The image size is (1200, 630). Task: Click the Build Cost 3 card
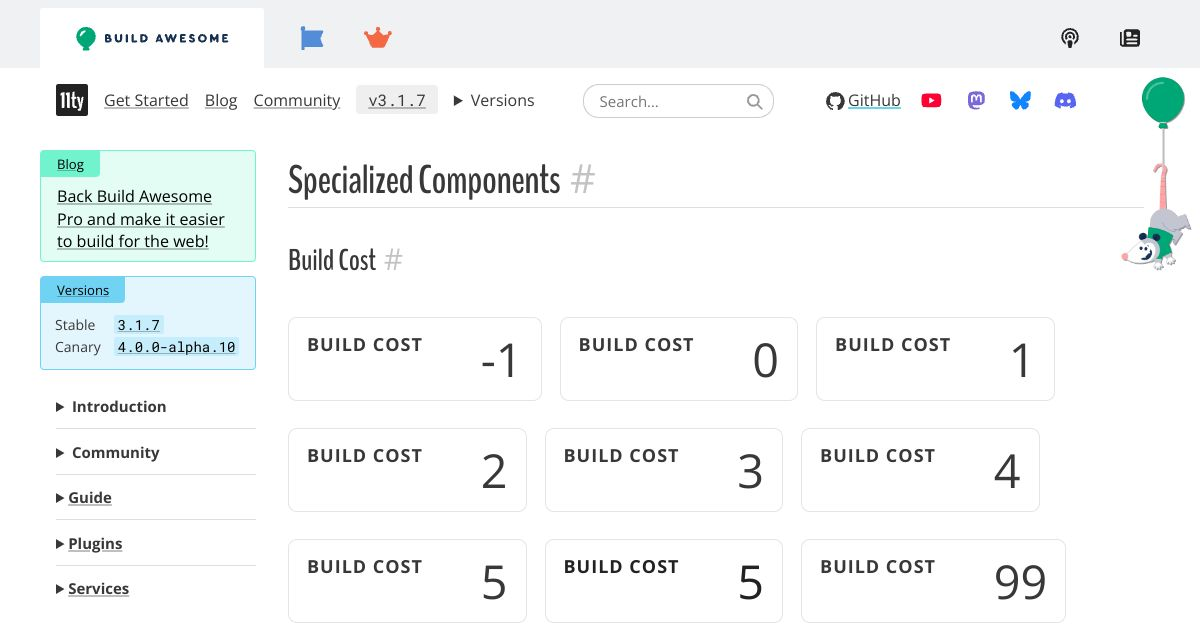(664, 470)
